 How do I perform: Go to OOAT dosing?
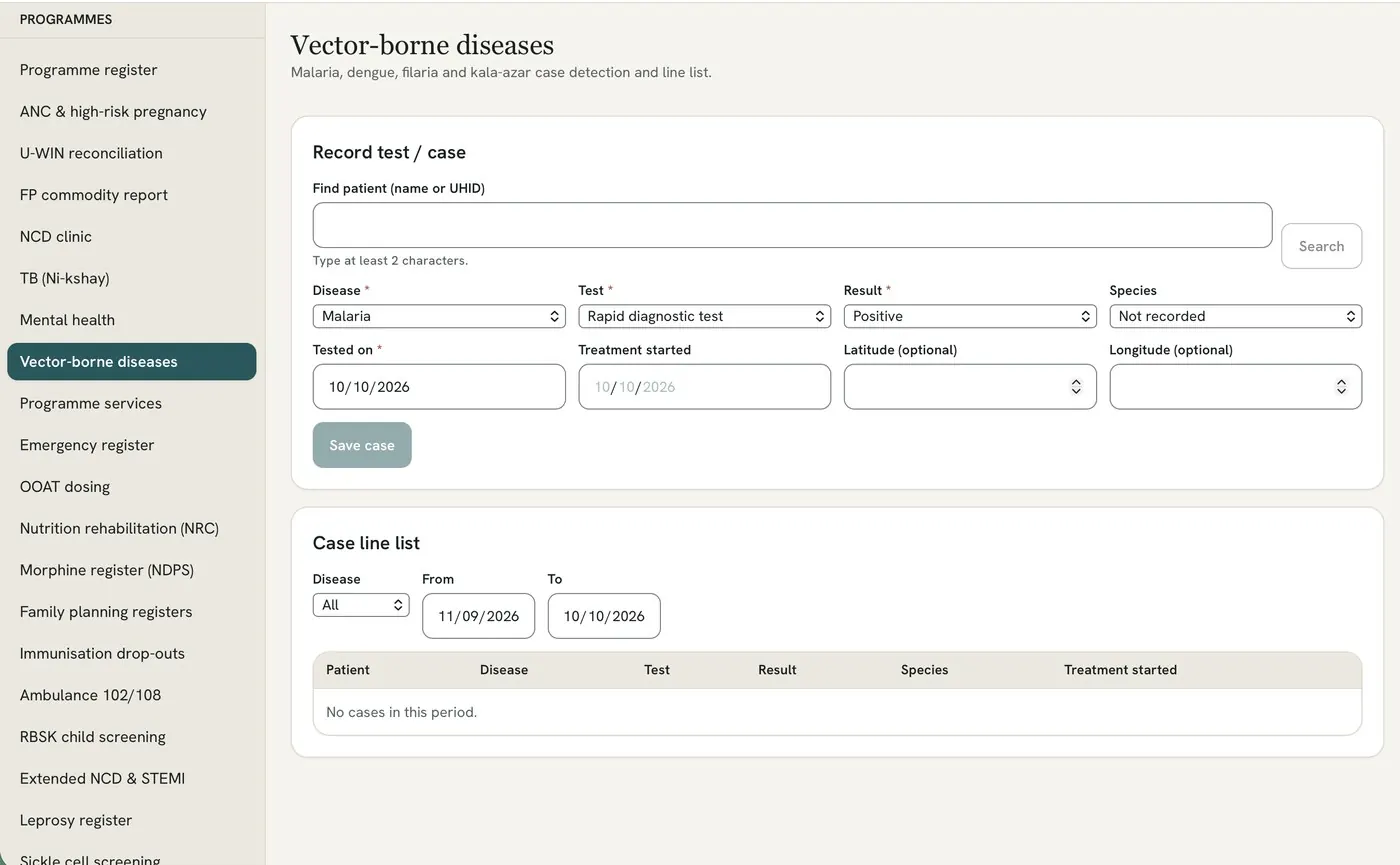(131, 487)
